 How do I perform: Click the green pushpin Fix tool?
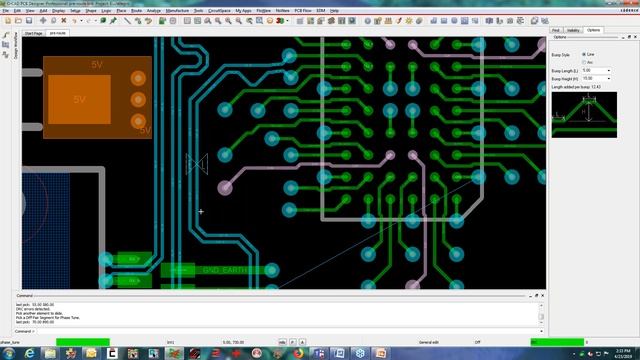pyautogui.click(x=113, y=20)
